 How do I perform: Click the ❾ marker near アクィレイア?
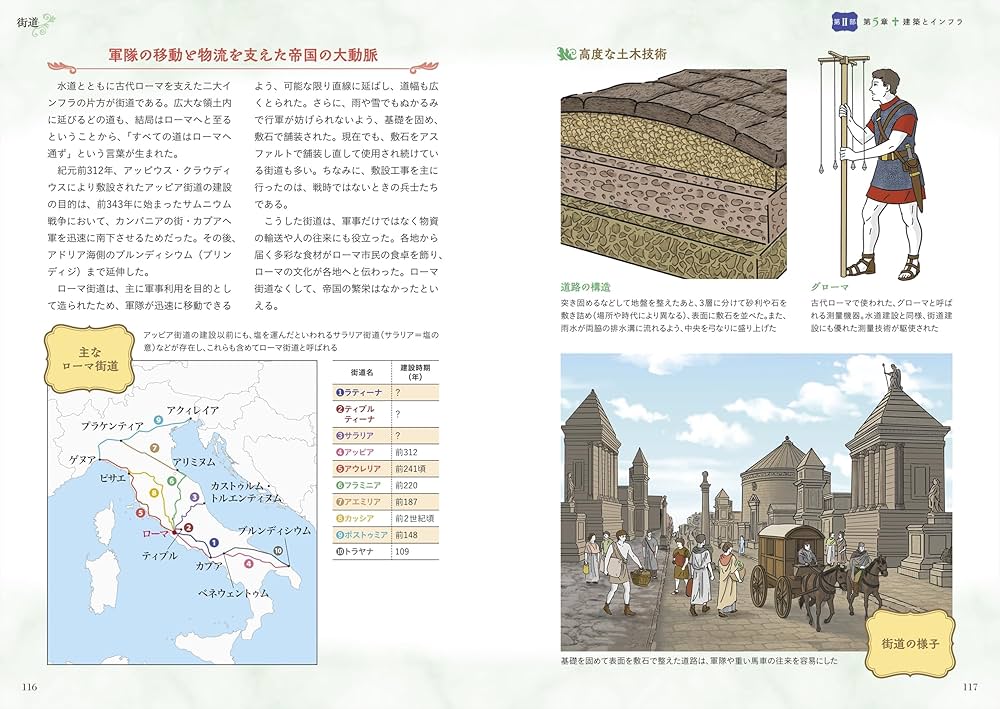(x=158, y=420)
